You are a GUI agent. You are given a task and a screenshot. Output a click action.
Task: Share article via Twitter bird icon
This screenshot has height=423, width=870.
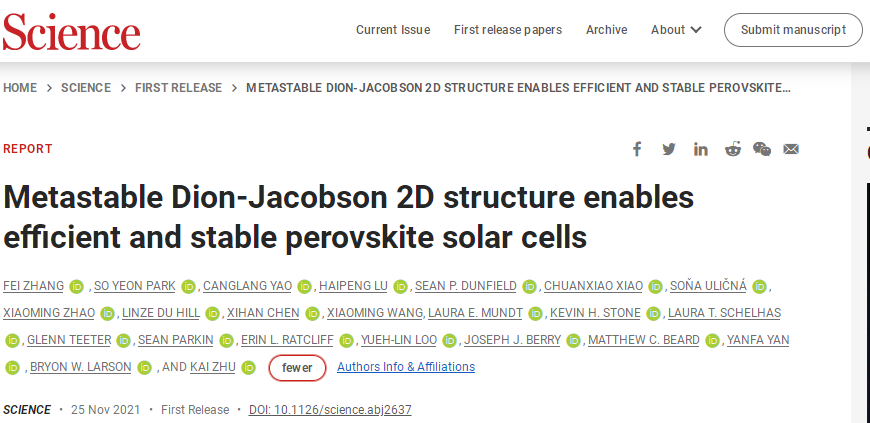(669, 149)
